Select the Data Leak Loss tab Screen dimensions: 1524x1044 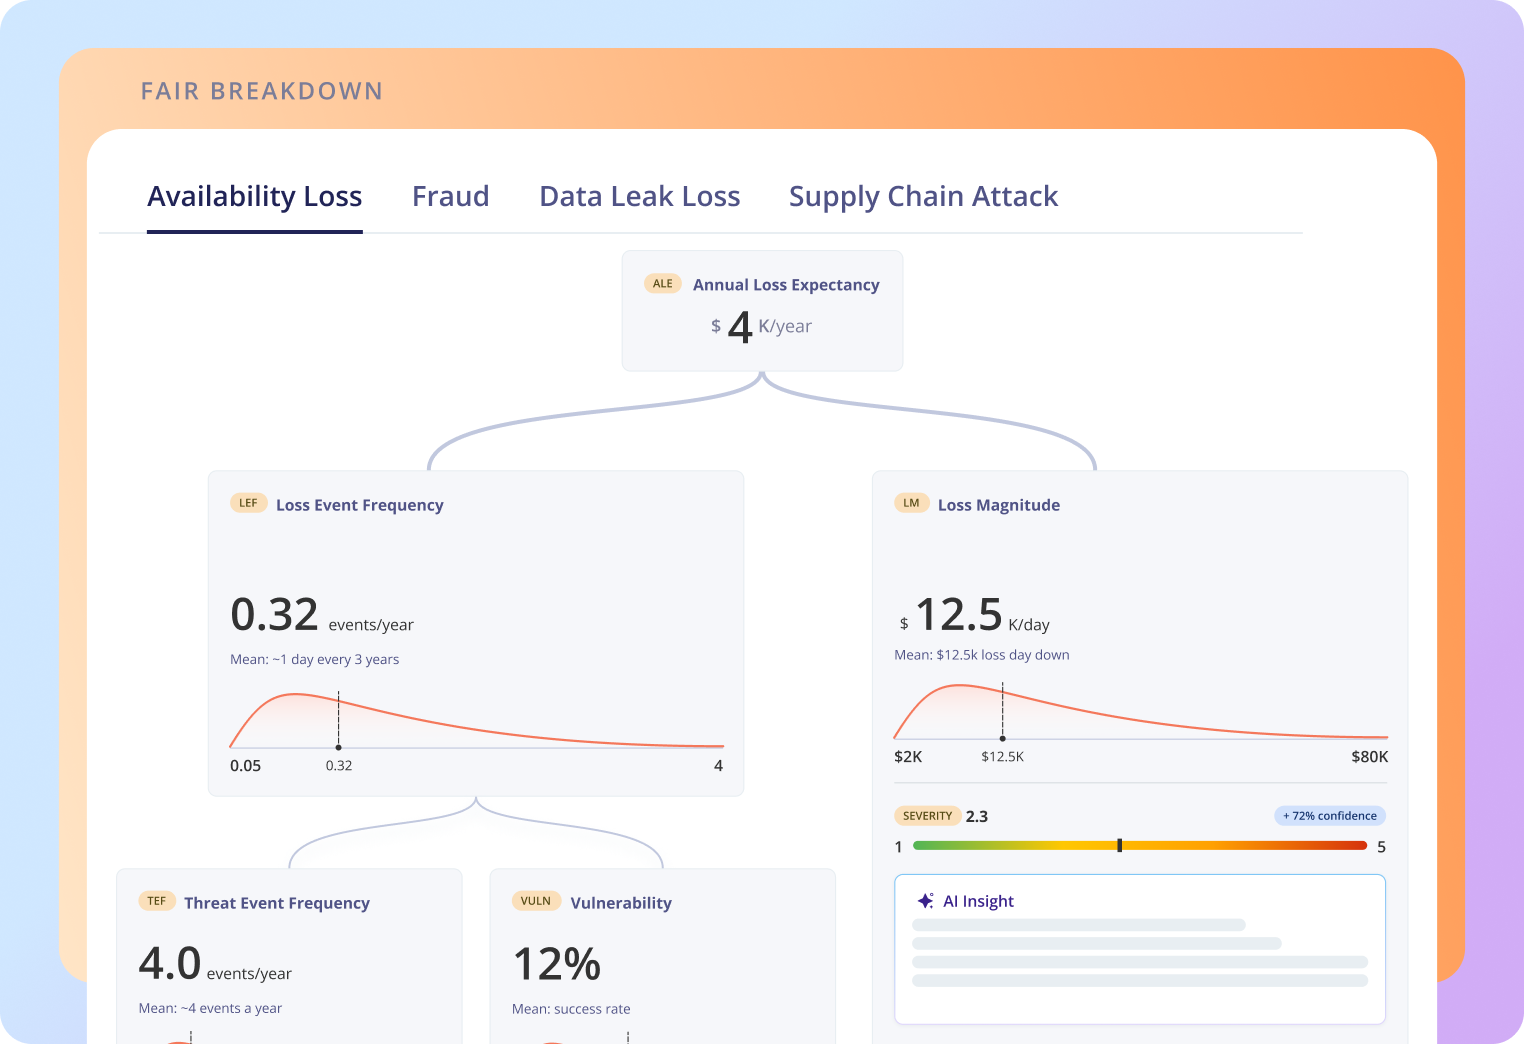coord(640,197)
